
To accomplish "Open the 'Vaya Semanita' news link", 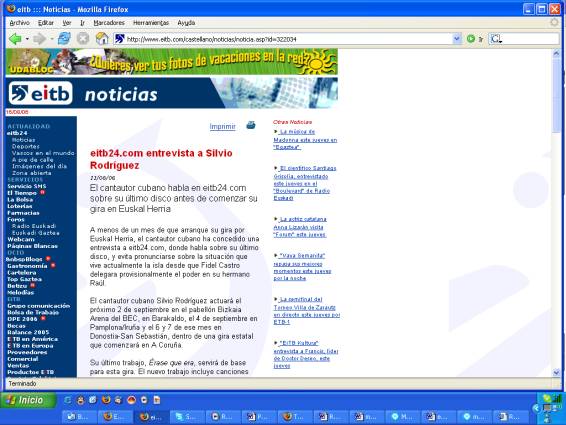I will click(302, 267).
